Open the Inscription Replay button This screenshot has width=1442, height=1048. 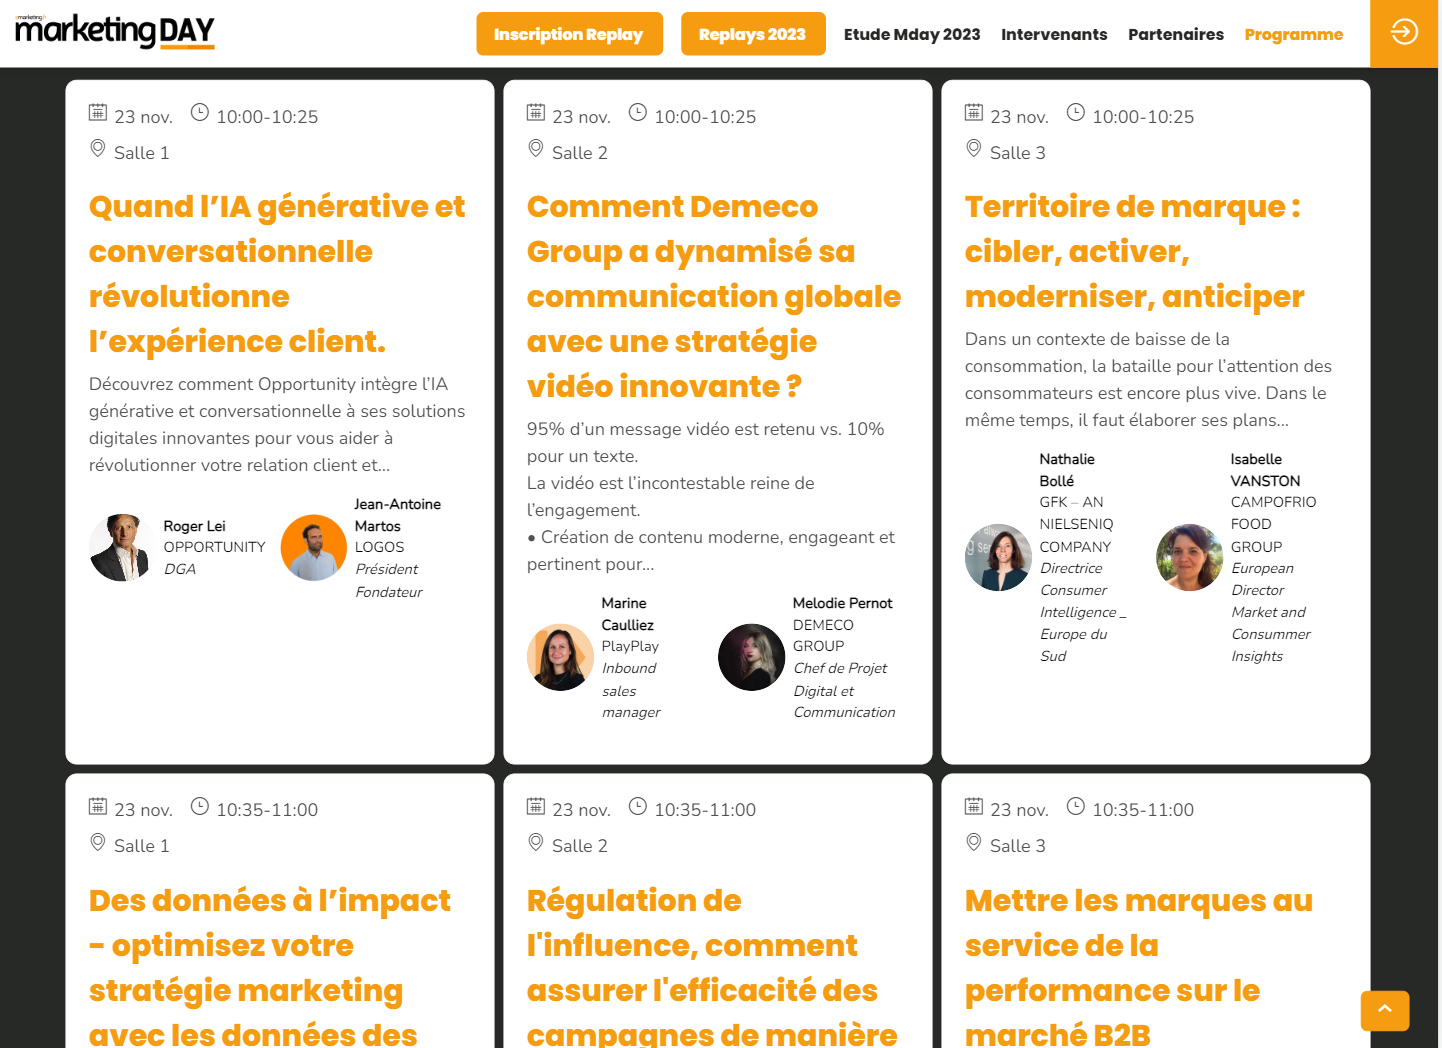point(568,34)
